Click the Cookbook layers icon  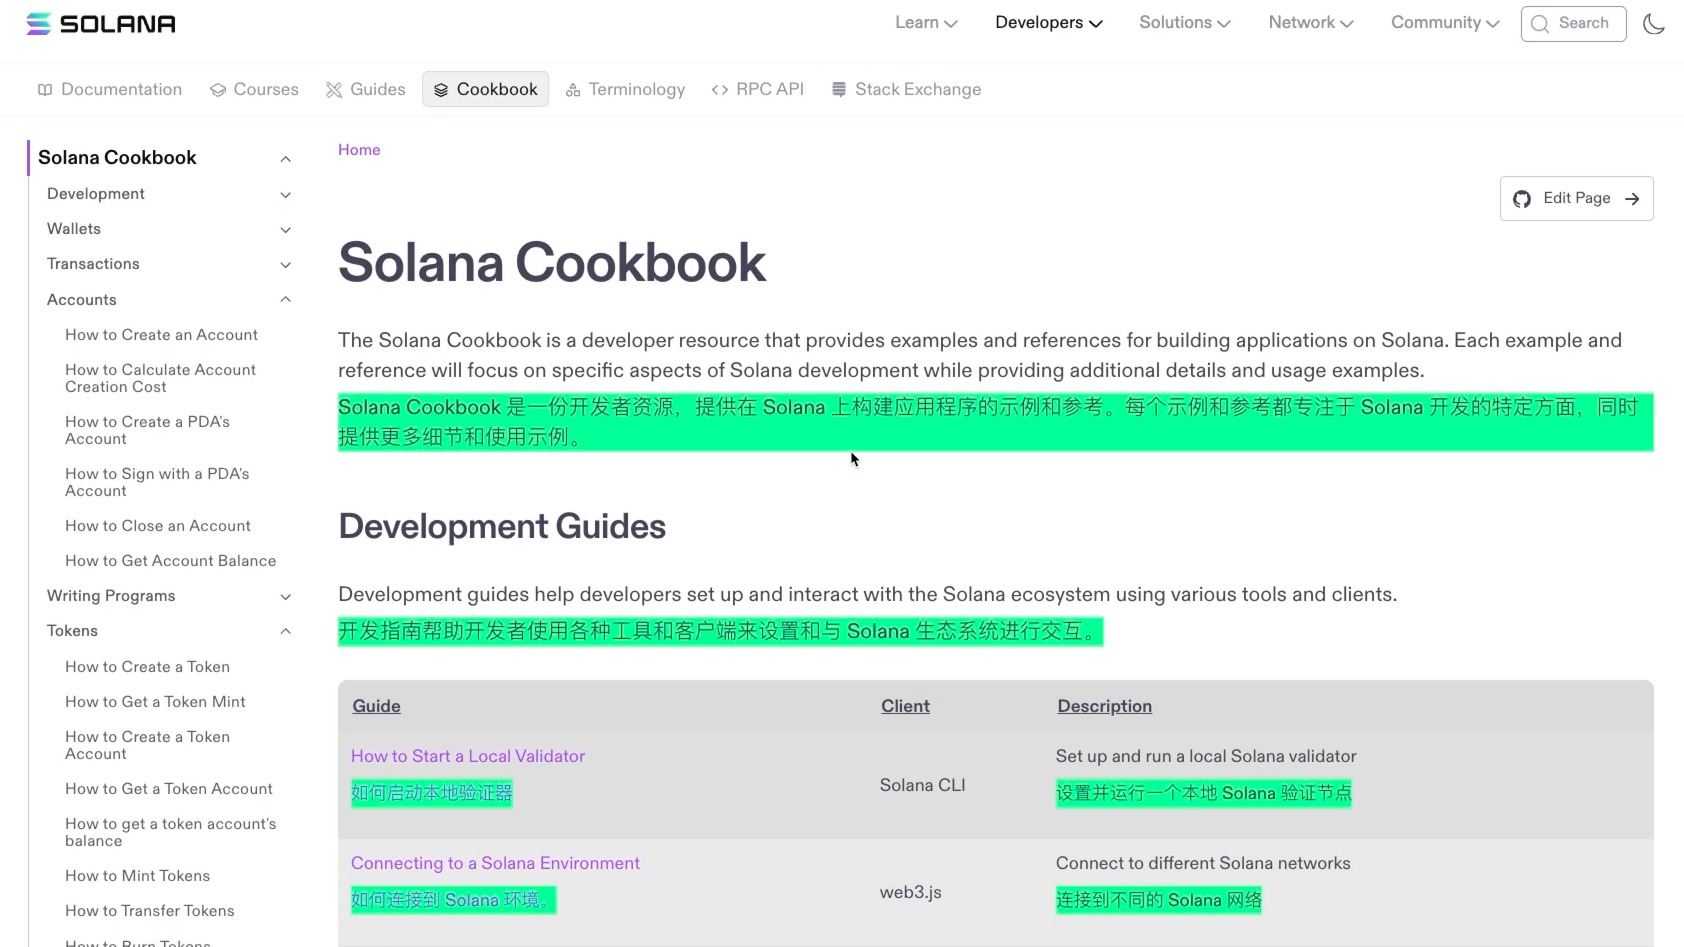click(441, 90)
